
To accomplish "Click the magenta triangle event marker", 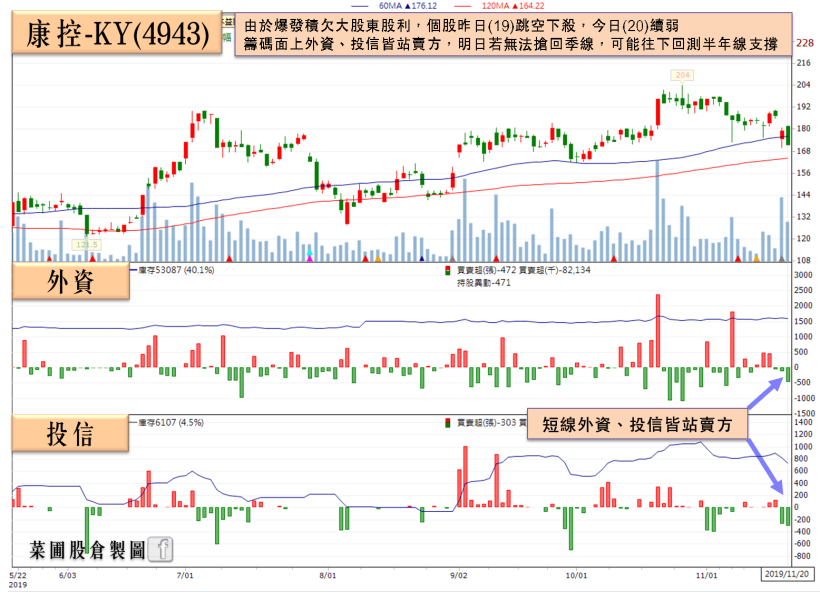I will point(310,258).
